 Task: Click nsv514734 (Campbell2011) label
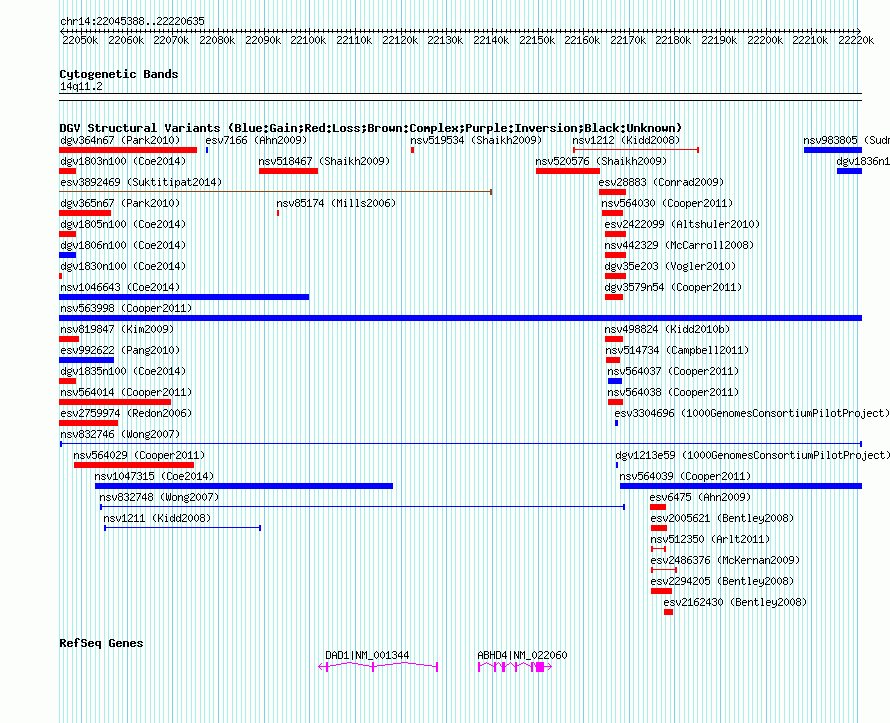click(677, 350)
